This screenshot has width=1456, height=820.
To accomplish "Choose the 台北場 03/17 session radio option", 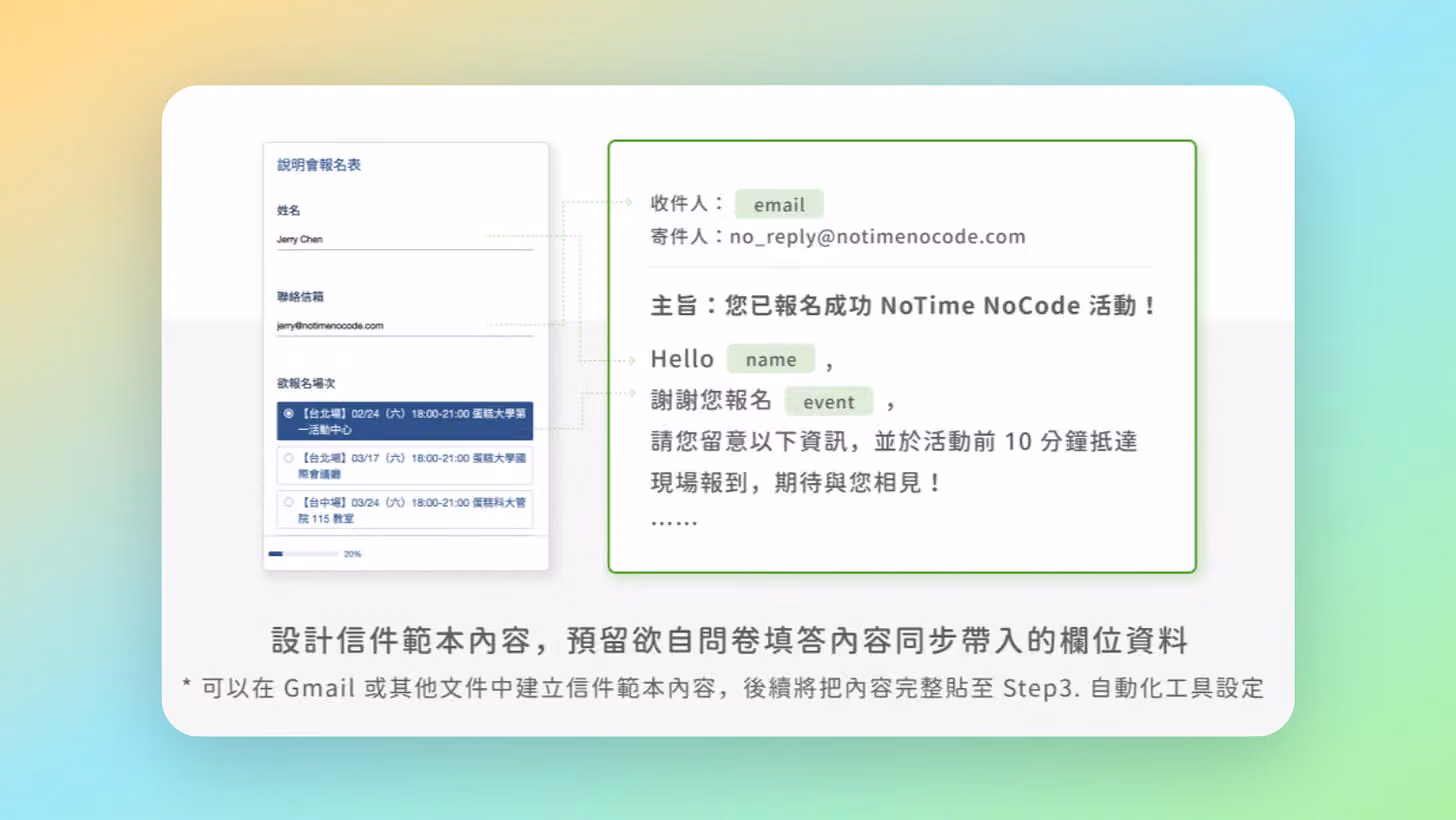I will [x=405, y=465].
